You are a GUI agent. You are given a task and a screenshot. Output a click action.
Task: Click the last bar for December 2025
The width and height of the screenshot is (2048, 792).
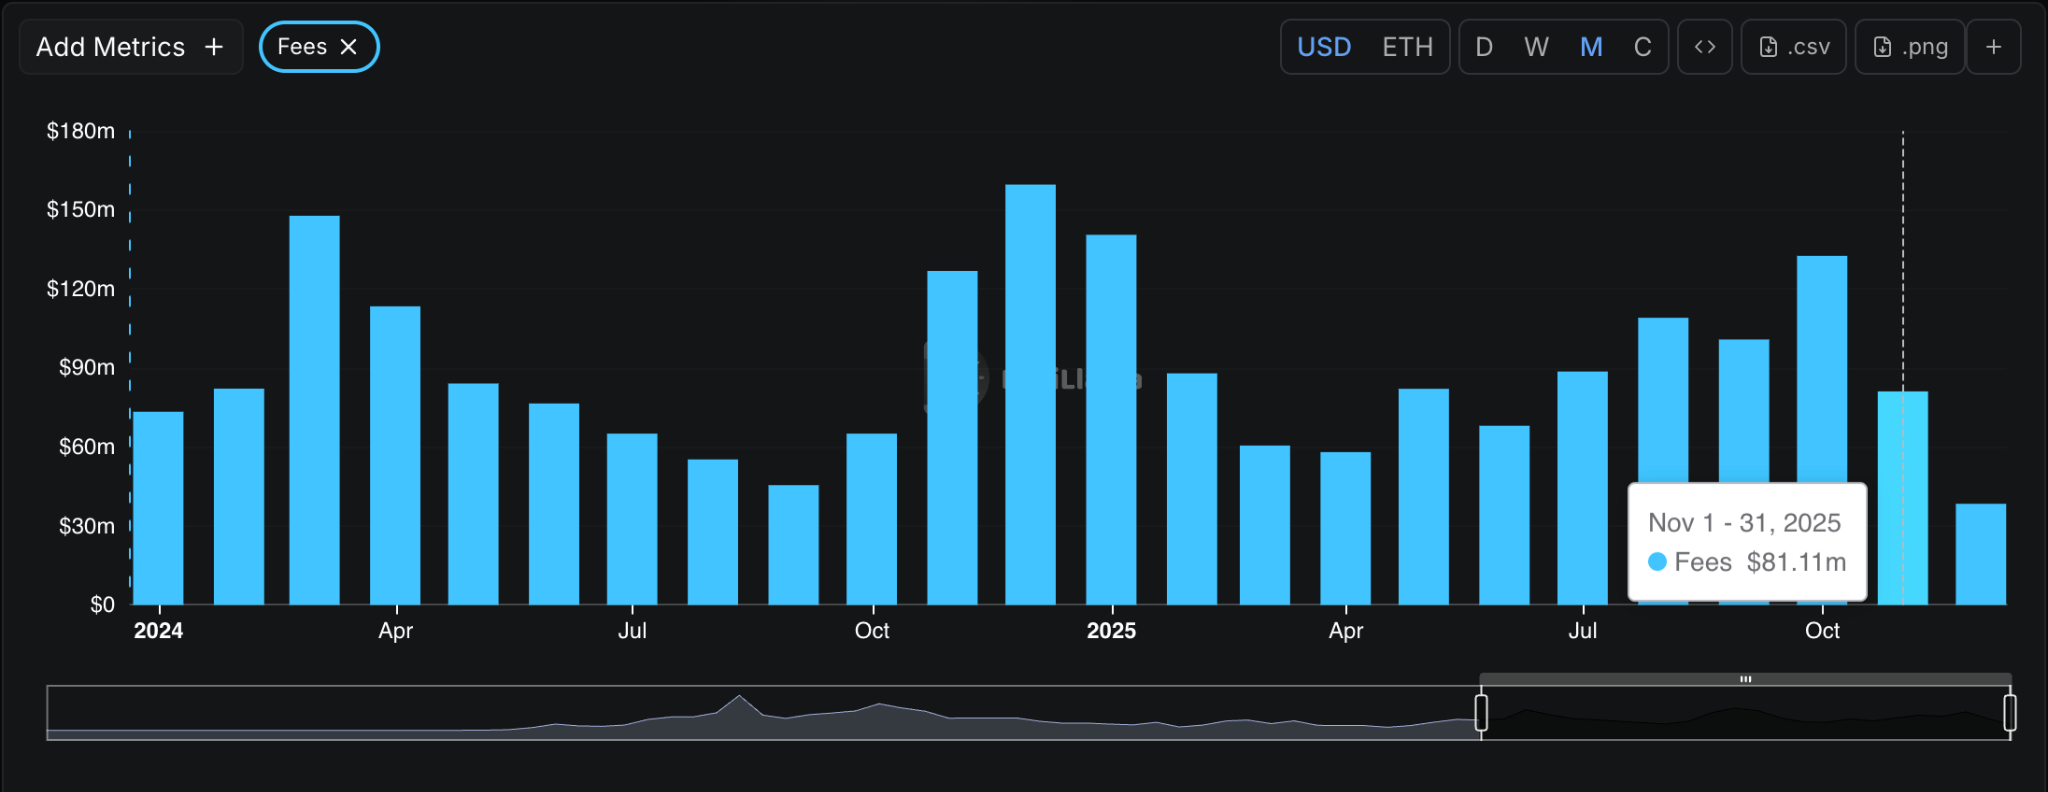[x=1981, y=554]
